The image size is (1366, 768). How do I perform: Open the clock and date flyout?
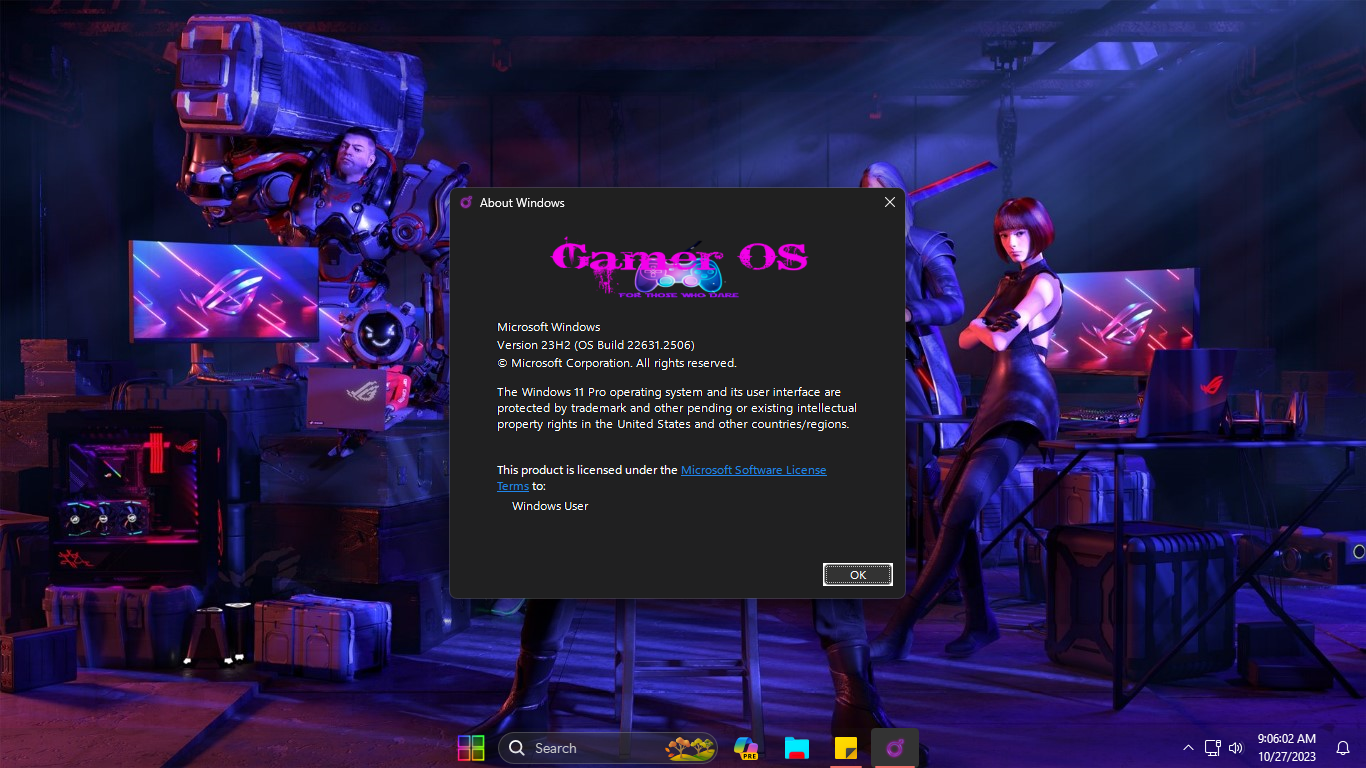[1287, 748]
